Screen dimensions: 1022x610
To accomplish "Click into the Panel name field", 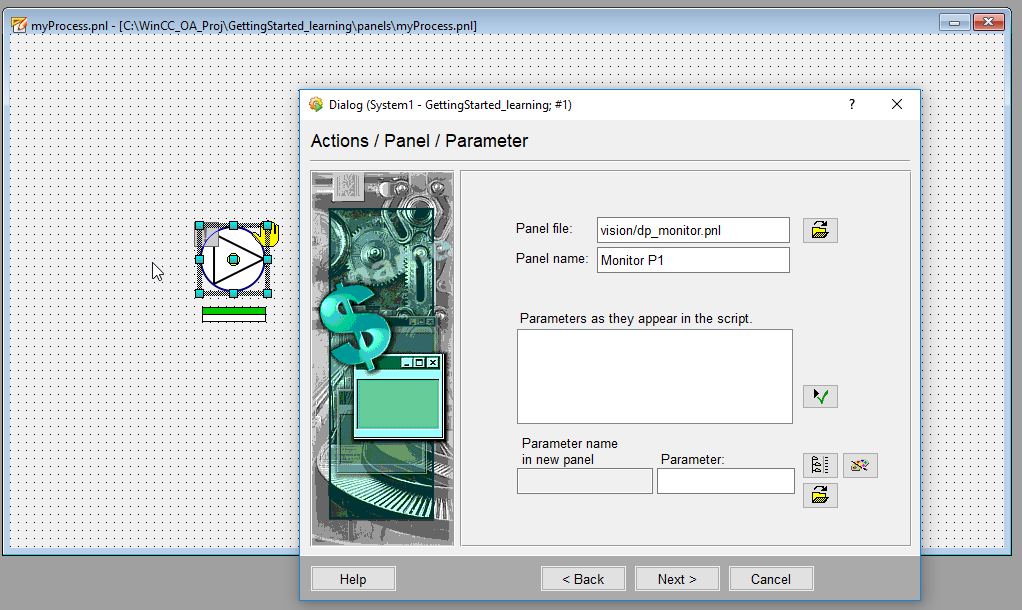I will pos(693,260).
